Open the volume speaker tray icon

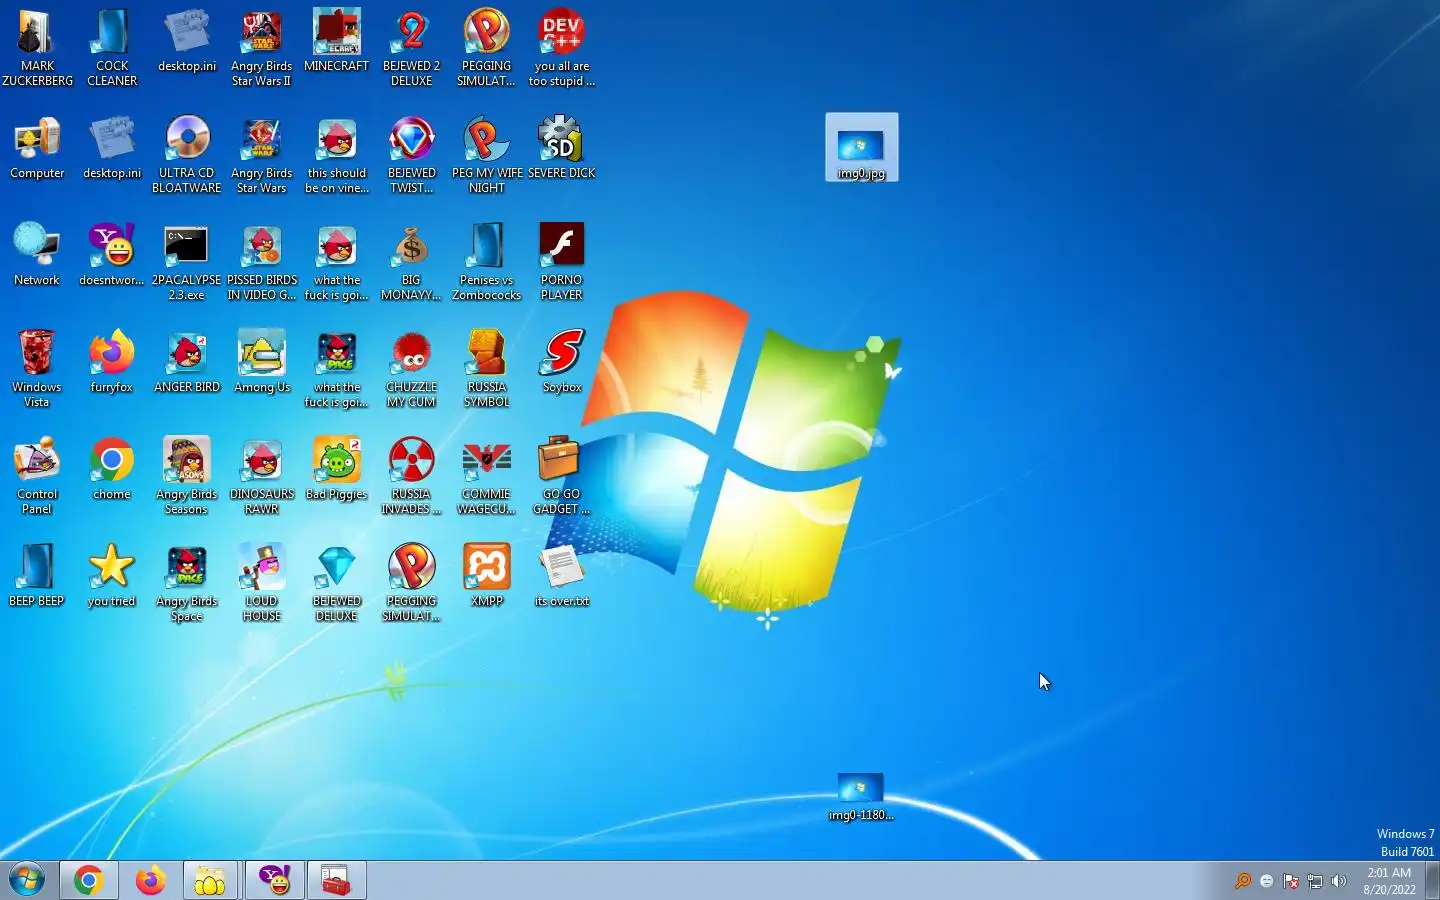point(1339,881)
